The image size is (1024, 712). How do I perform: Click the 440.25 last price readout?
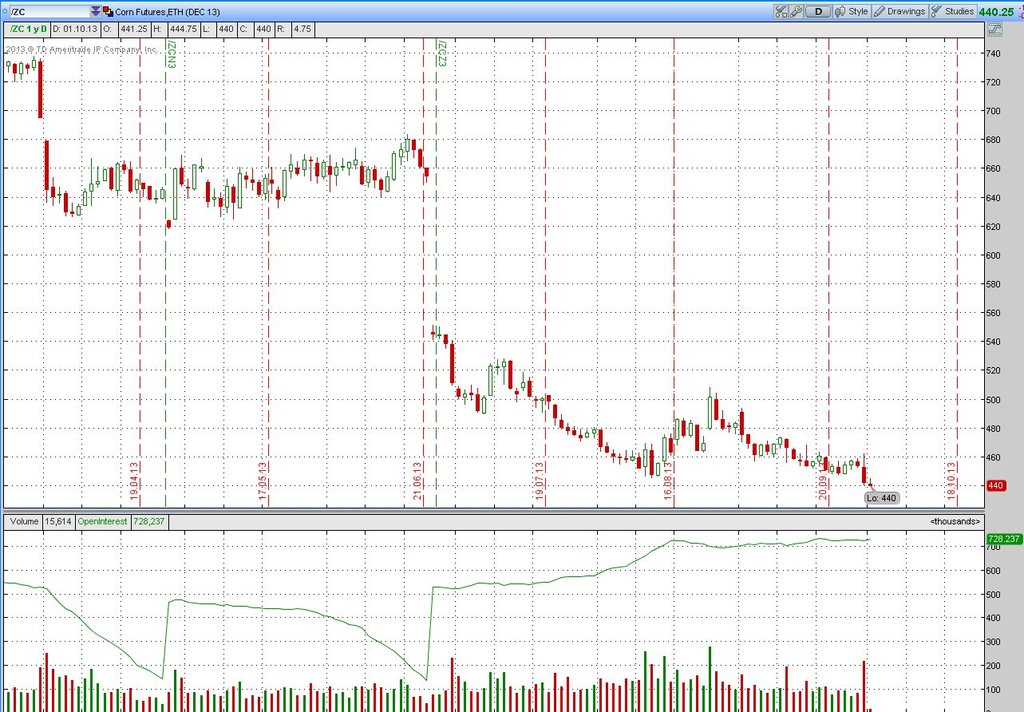(997, 12)
